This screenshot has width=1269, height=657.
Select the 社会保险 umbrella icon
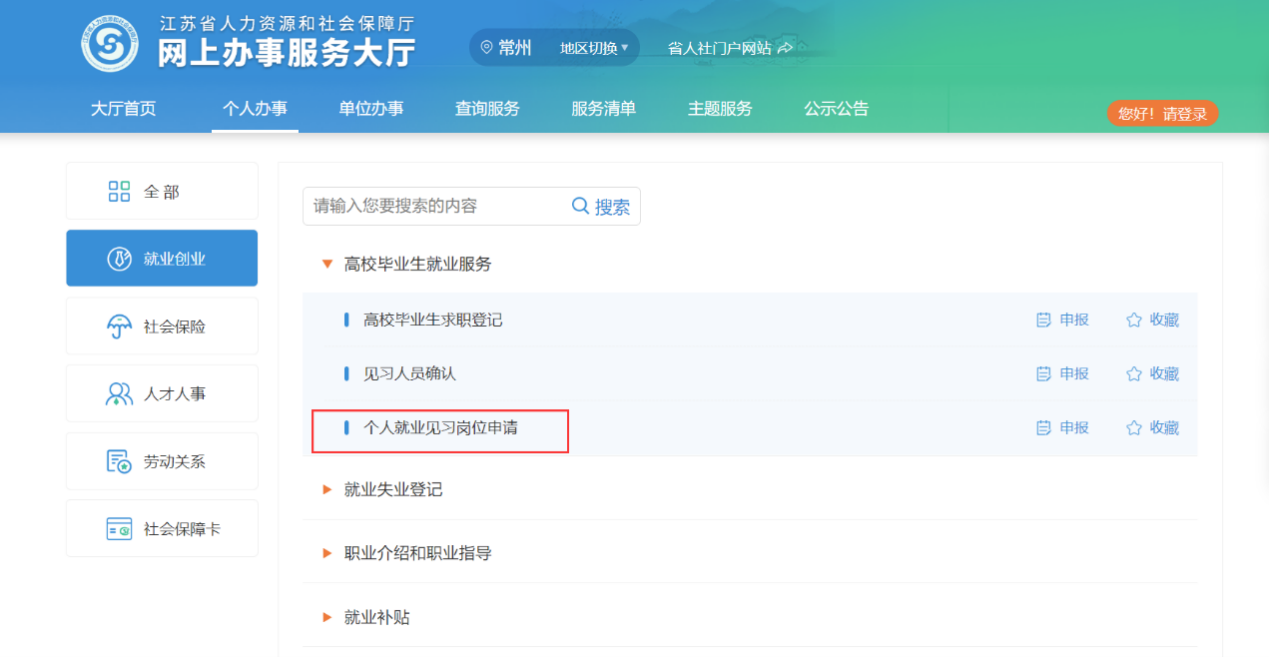(x=119, y=327)
